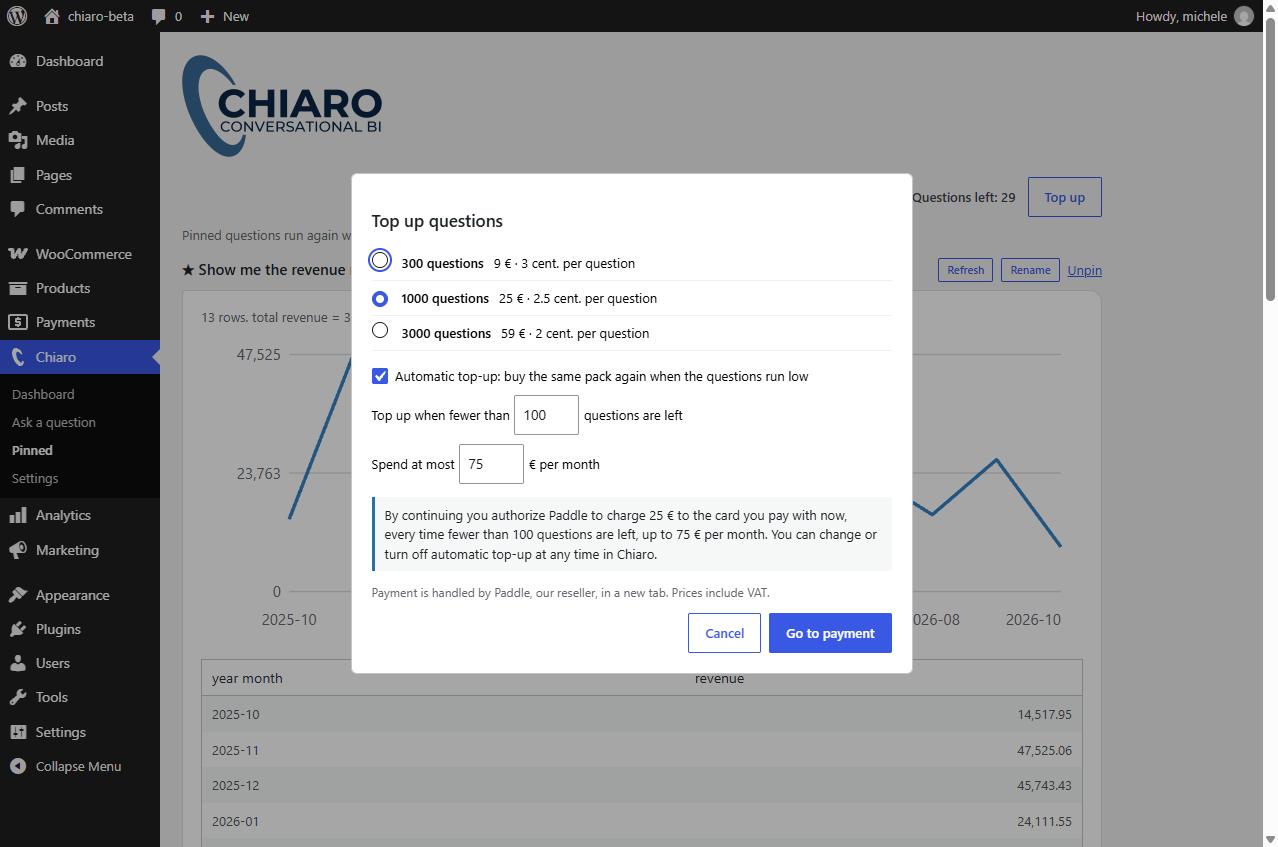This screenshot has width=1278, height=847.
Task: Open Chiaro Settings submenu item
Action: click(x=35, y=478)
